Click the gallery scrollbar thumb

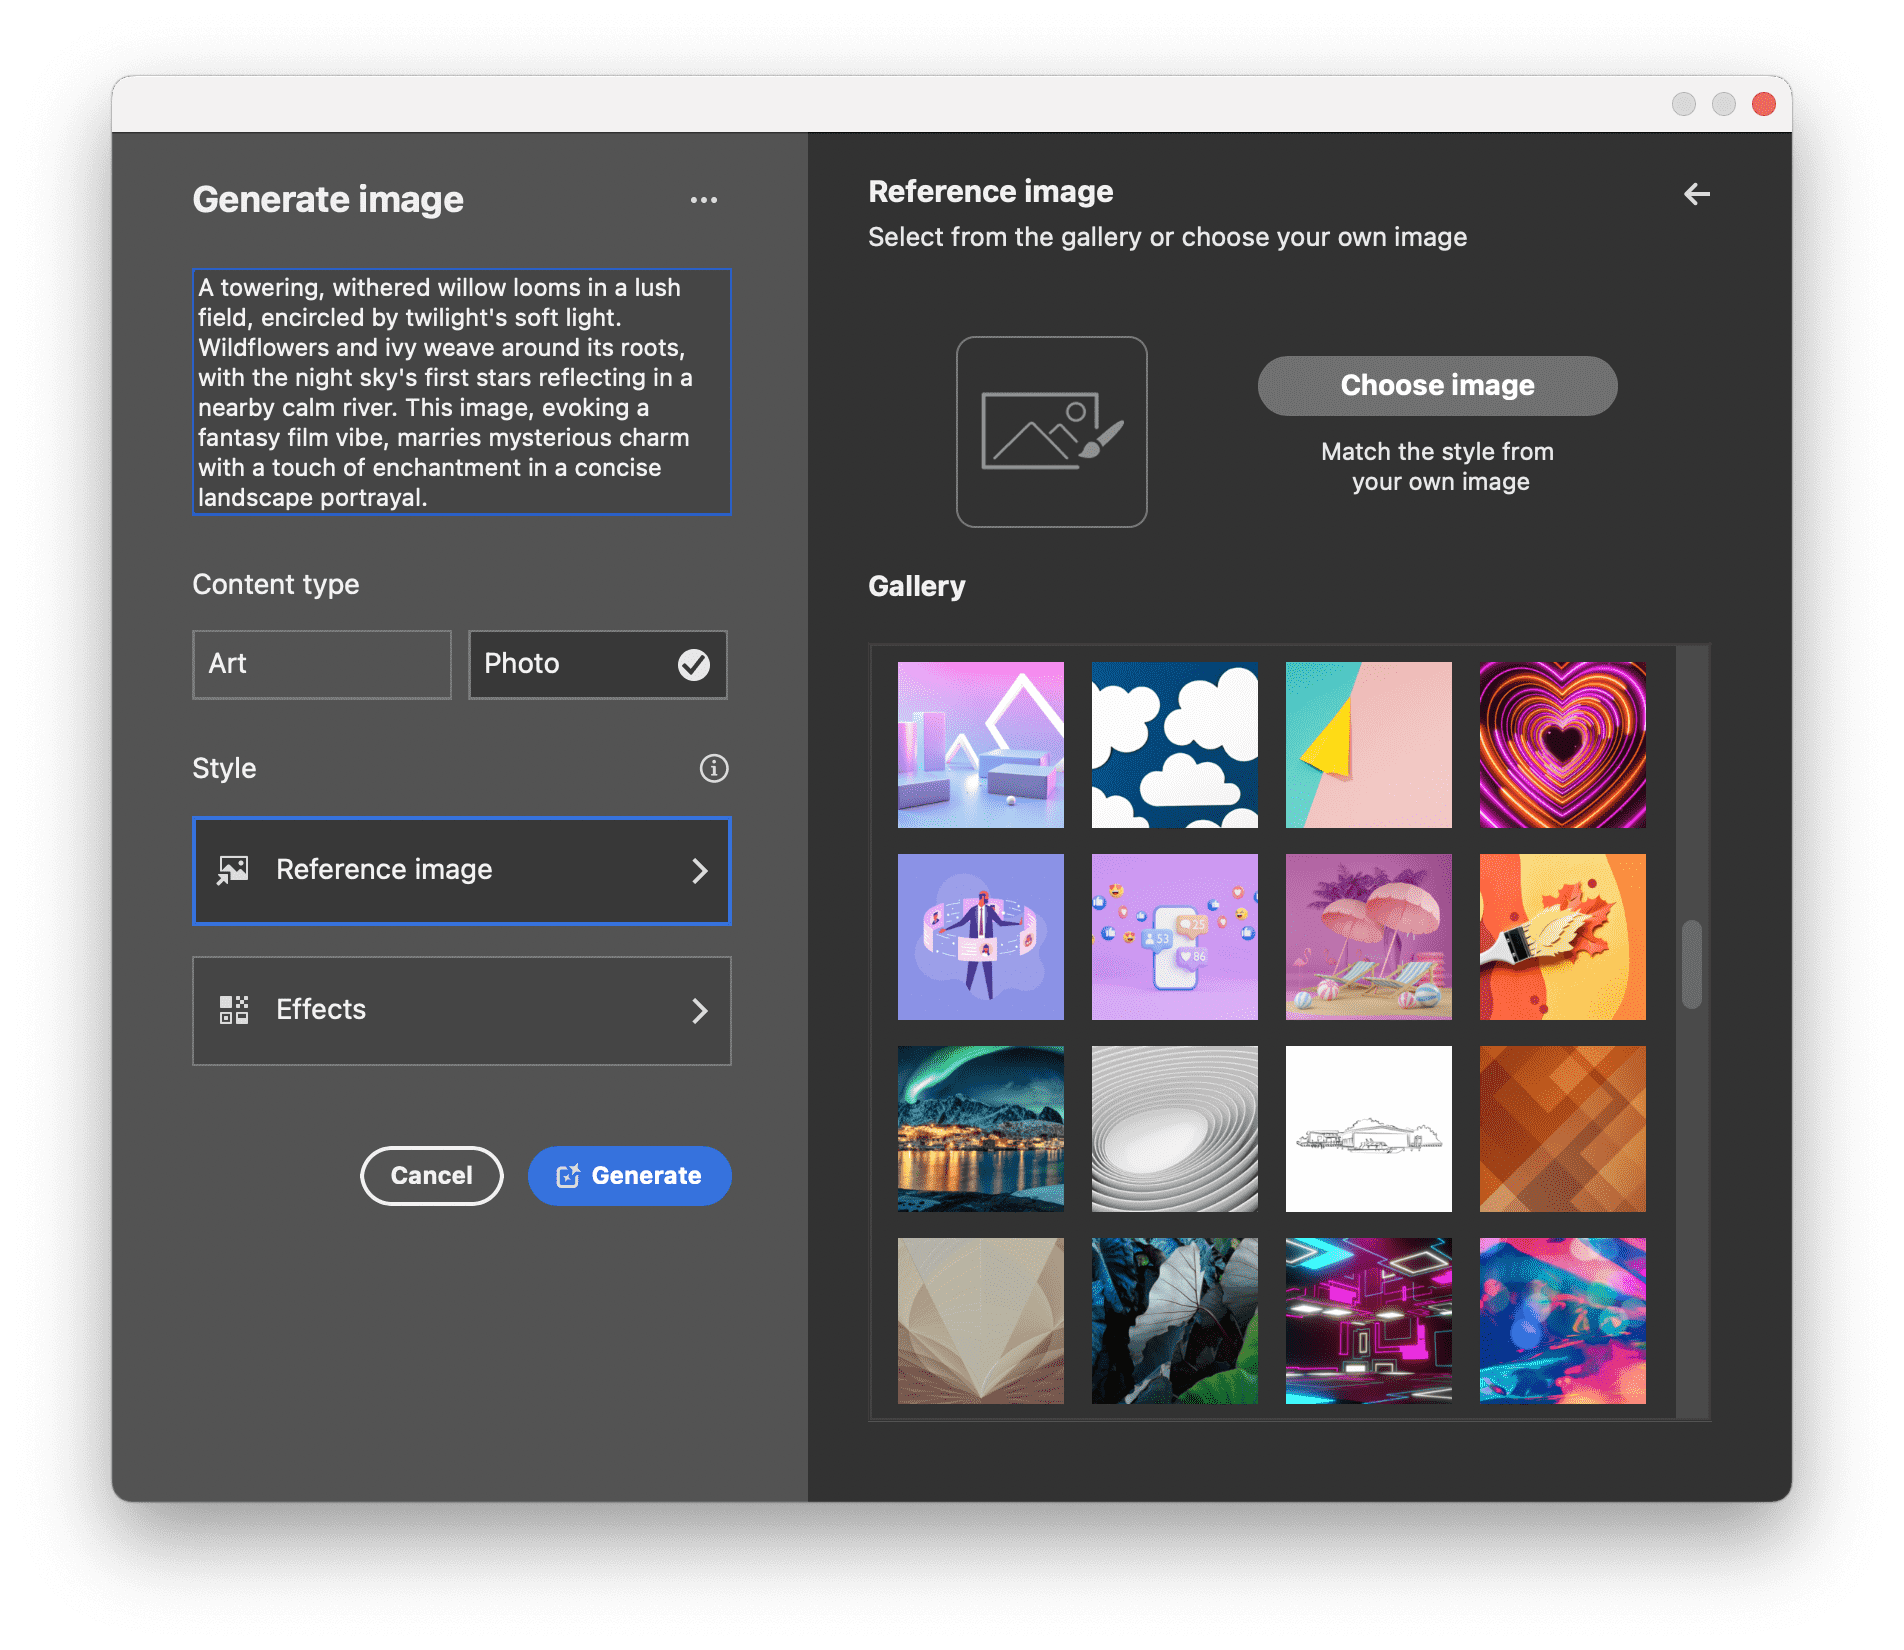pyautogui.click(x=1692, y=964)
